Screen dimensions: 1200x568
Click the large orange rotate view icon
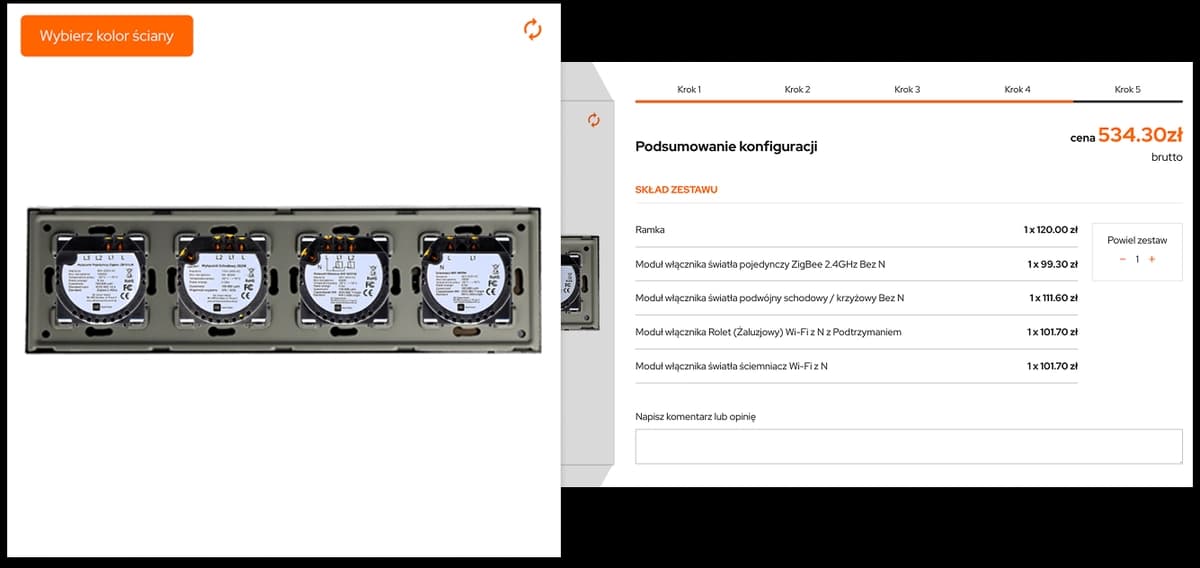point(532,30)
